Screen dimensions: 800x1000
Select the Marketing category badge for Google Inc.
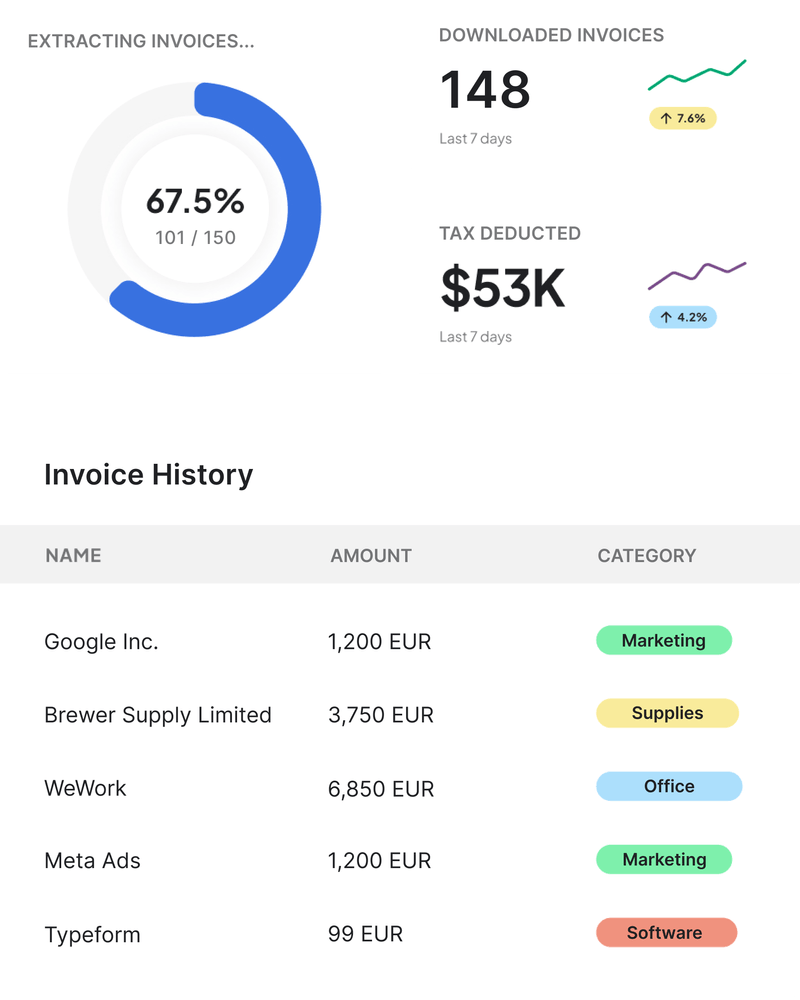(664, 640)
